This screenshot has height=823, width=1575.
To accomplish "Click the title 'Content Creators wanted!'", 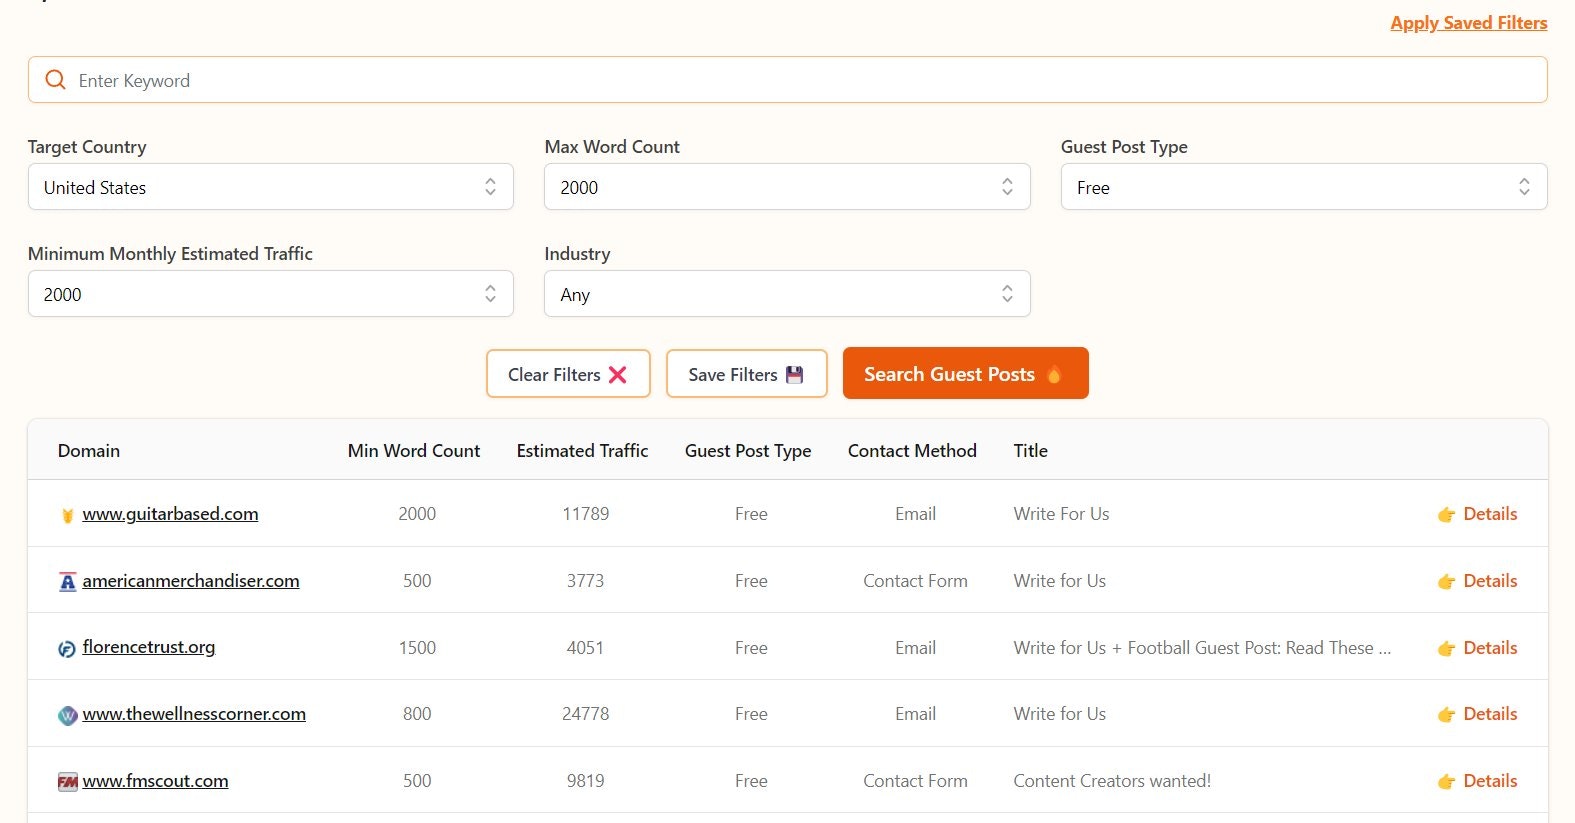I will pos(1112,781).
